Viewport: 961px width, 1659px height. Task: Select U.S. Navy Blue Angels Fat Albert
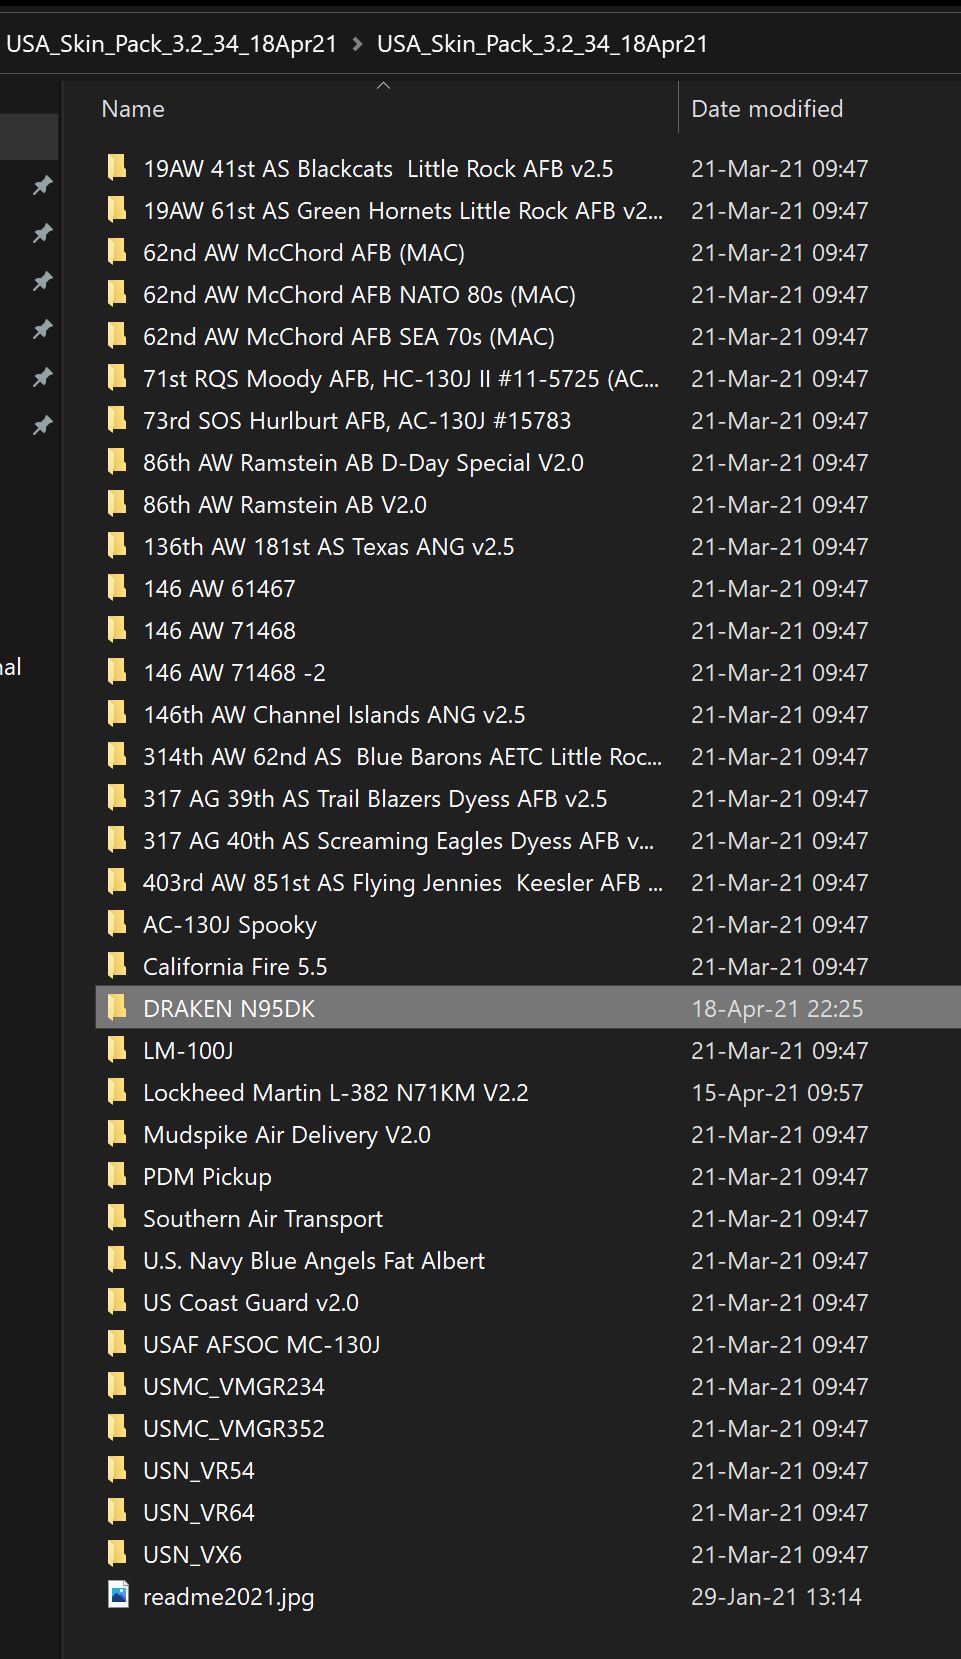[313, 1260]
